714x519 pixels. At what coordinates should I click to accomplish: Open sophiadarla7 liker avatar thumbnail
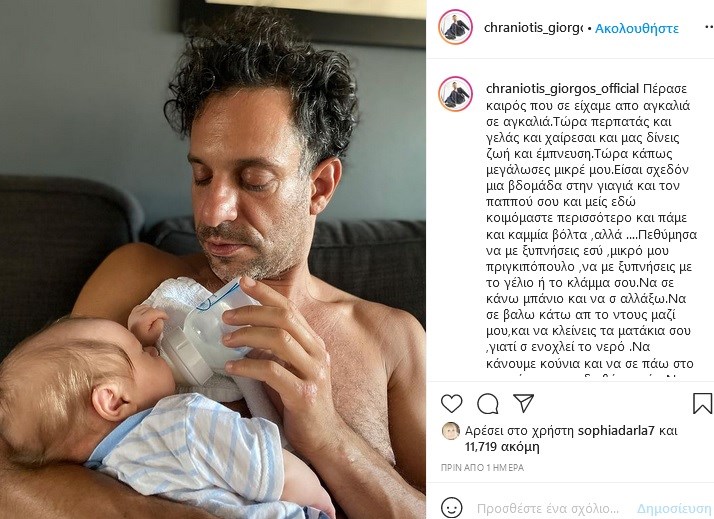coord(450,431)
